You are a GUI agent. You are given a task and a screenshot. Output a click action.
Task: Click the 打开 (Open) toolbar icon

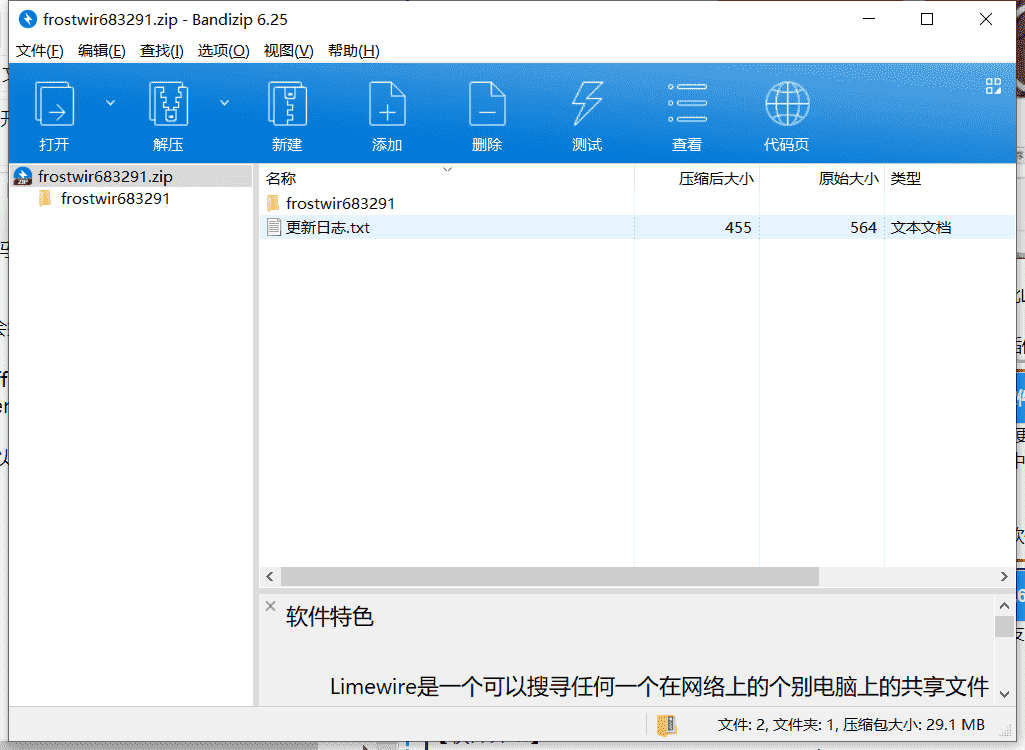pyautogui.click(x=54, y=105)
